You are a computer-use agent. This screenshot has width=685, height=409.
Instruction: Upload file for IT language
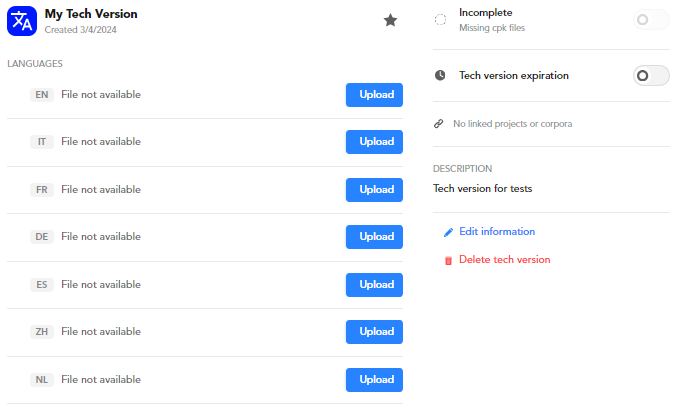coord(374,142)
